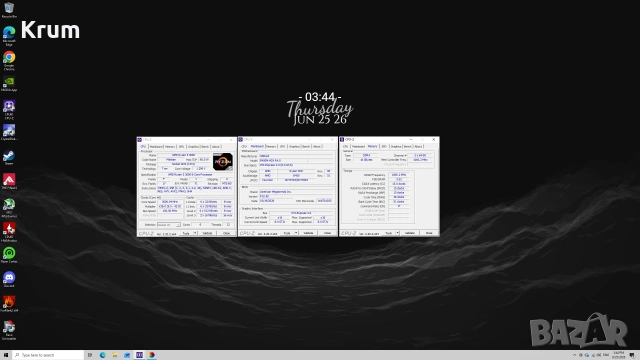
Task: Open SPD tab in CPU-Z CPU window
Action: pos(182,147)
